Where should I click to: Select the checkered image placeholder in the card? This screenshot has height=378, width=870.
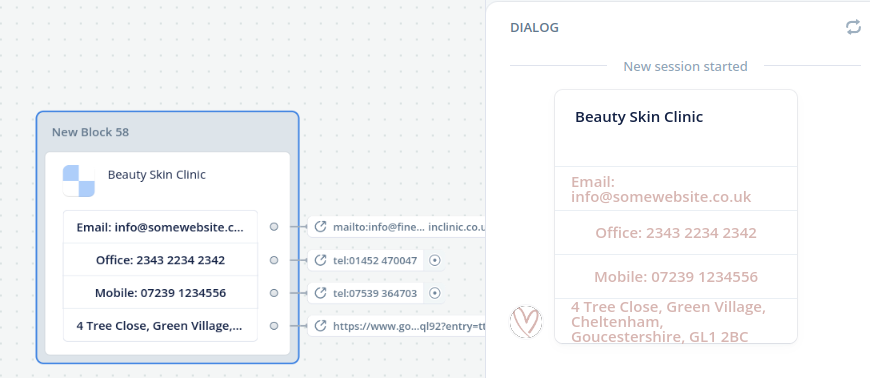79,180
